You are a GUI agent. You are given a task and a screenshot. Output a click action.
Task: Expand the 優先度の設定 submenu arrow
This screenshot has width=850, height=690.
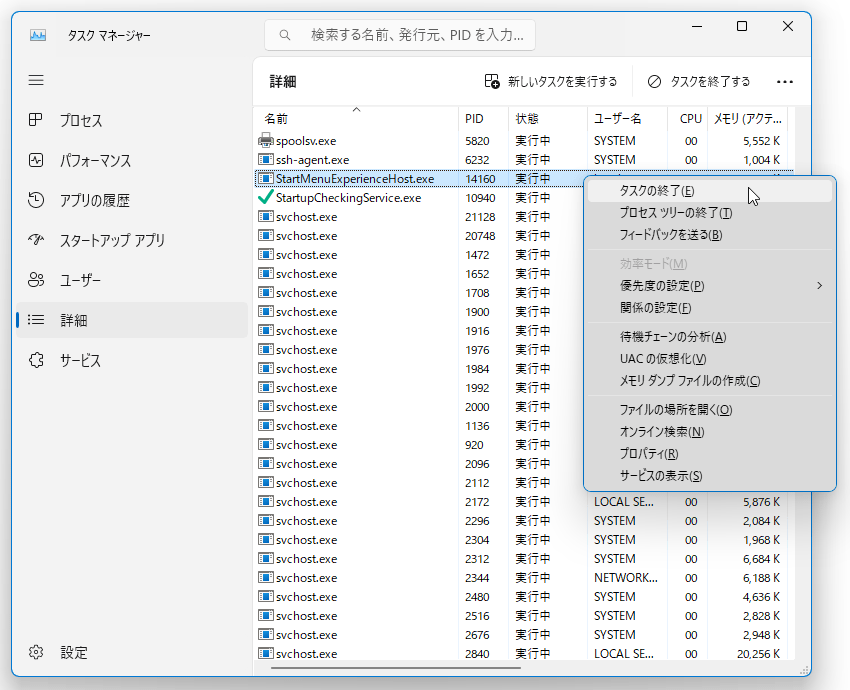pos(820,286)
